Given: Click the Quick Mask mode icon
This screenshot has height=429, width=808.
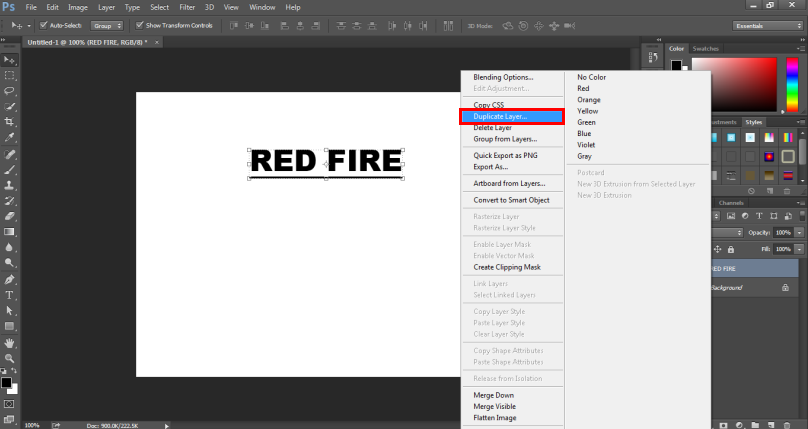Looking at the screenshot, I should click(9, 404).
